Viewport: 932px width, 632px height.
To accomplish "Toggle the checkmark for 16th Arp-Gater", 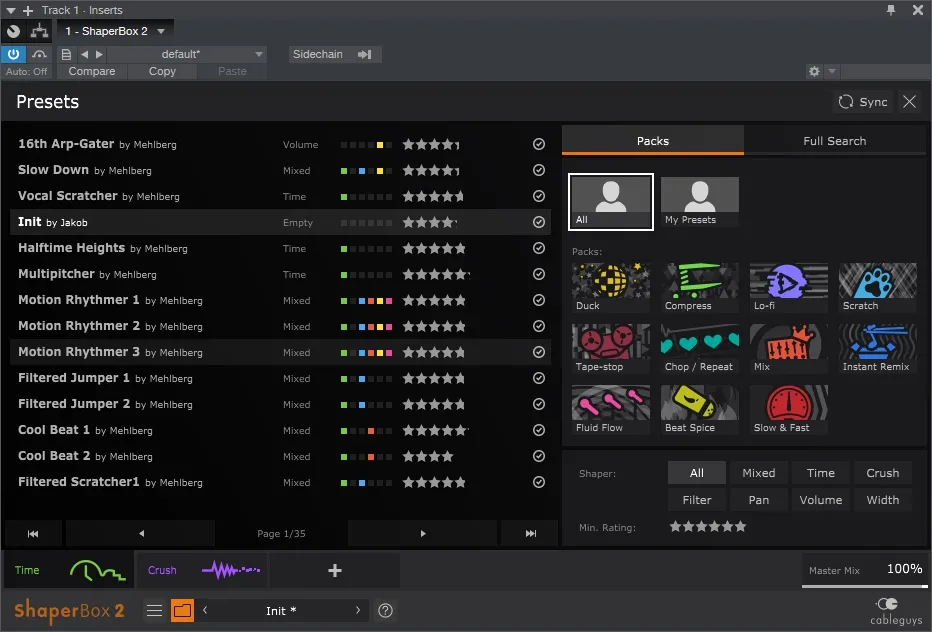I will click(539, 144).
